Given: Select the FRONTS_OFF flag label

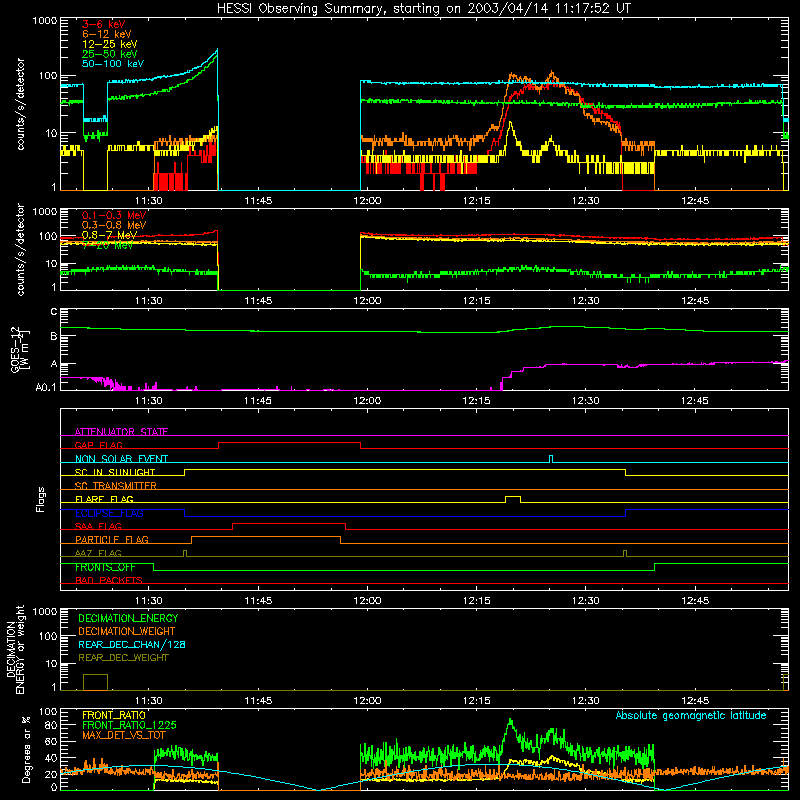Looking at the screenshot, I should [x=105, y=567].
